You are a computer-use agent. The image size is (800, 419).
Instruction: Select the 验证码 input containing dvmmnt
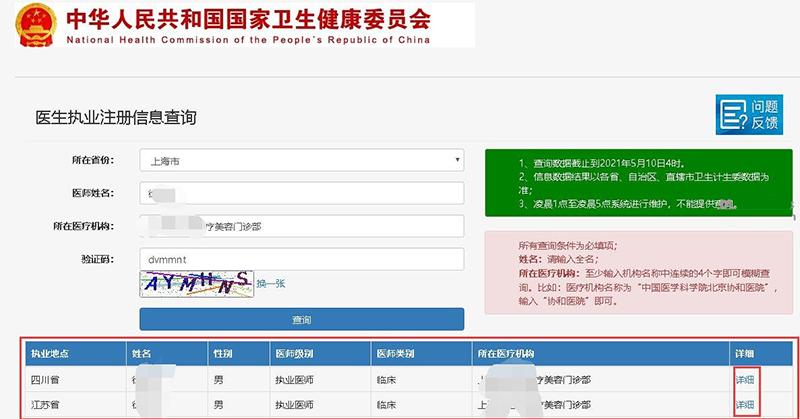pos(301,258)
